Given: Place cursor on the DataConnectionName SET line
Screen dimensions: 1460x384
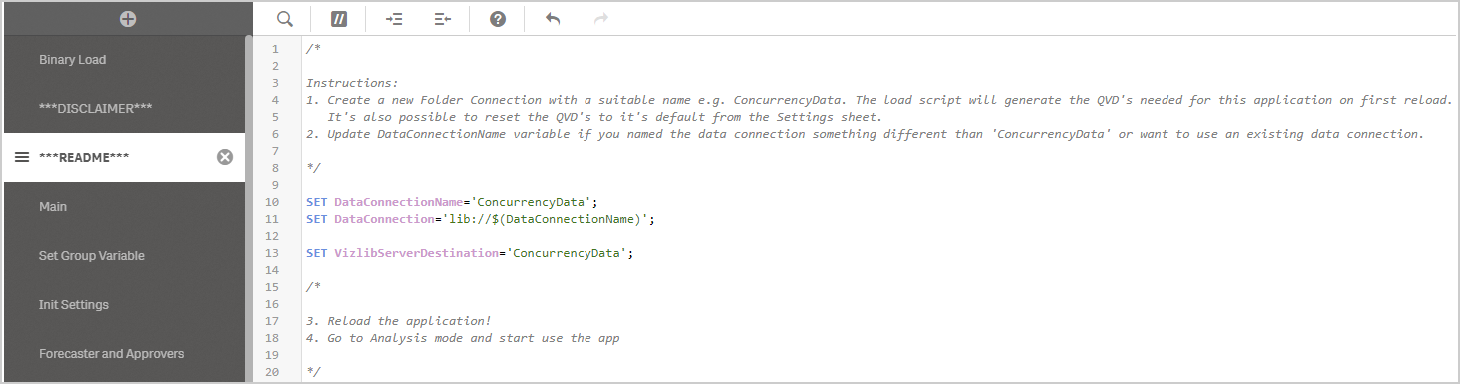Looking at the screenshot, I should 452,201.
